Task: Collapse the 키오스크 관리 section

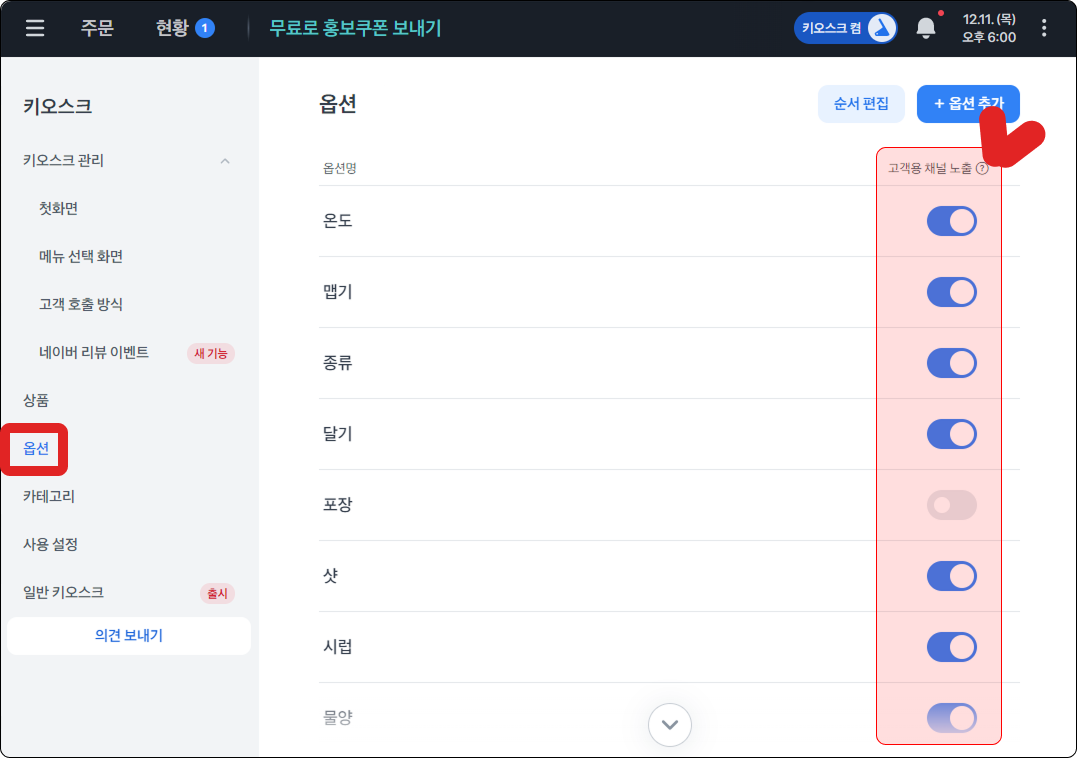Action: click(x=225, y=161)
